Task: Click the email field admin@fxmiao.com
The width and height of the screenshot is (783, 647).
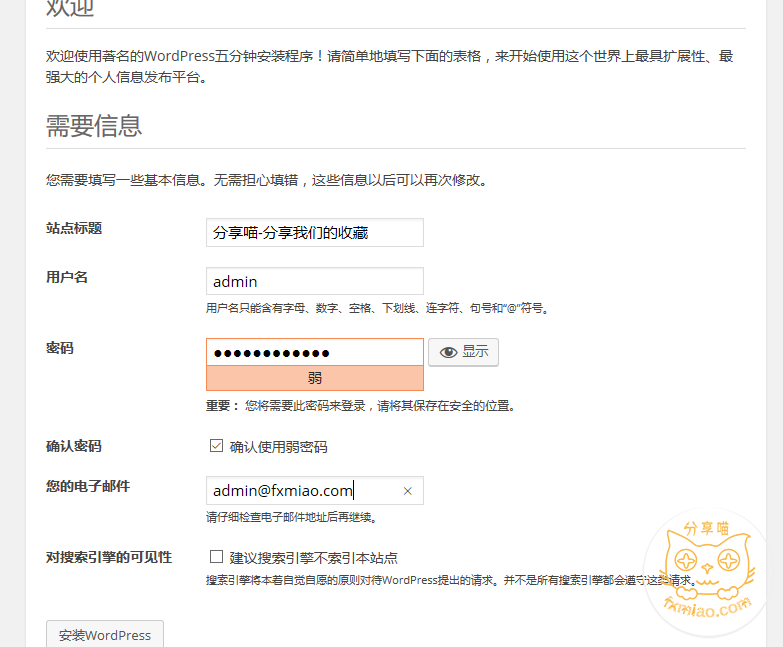Action: tap(315, 490)
